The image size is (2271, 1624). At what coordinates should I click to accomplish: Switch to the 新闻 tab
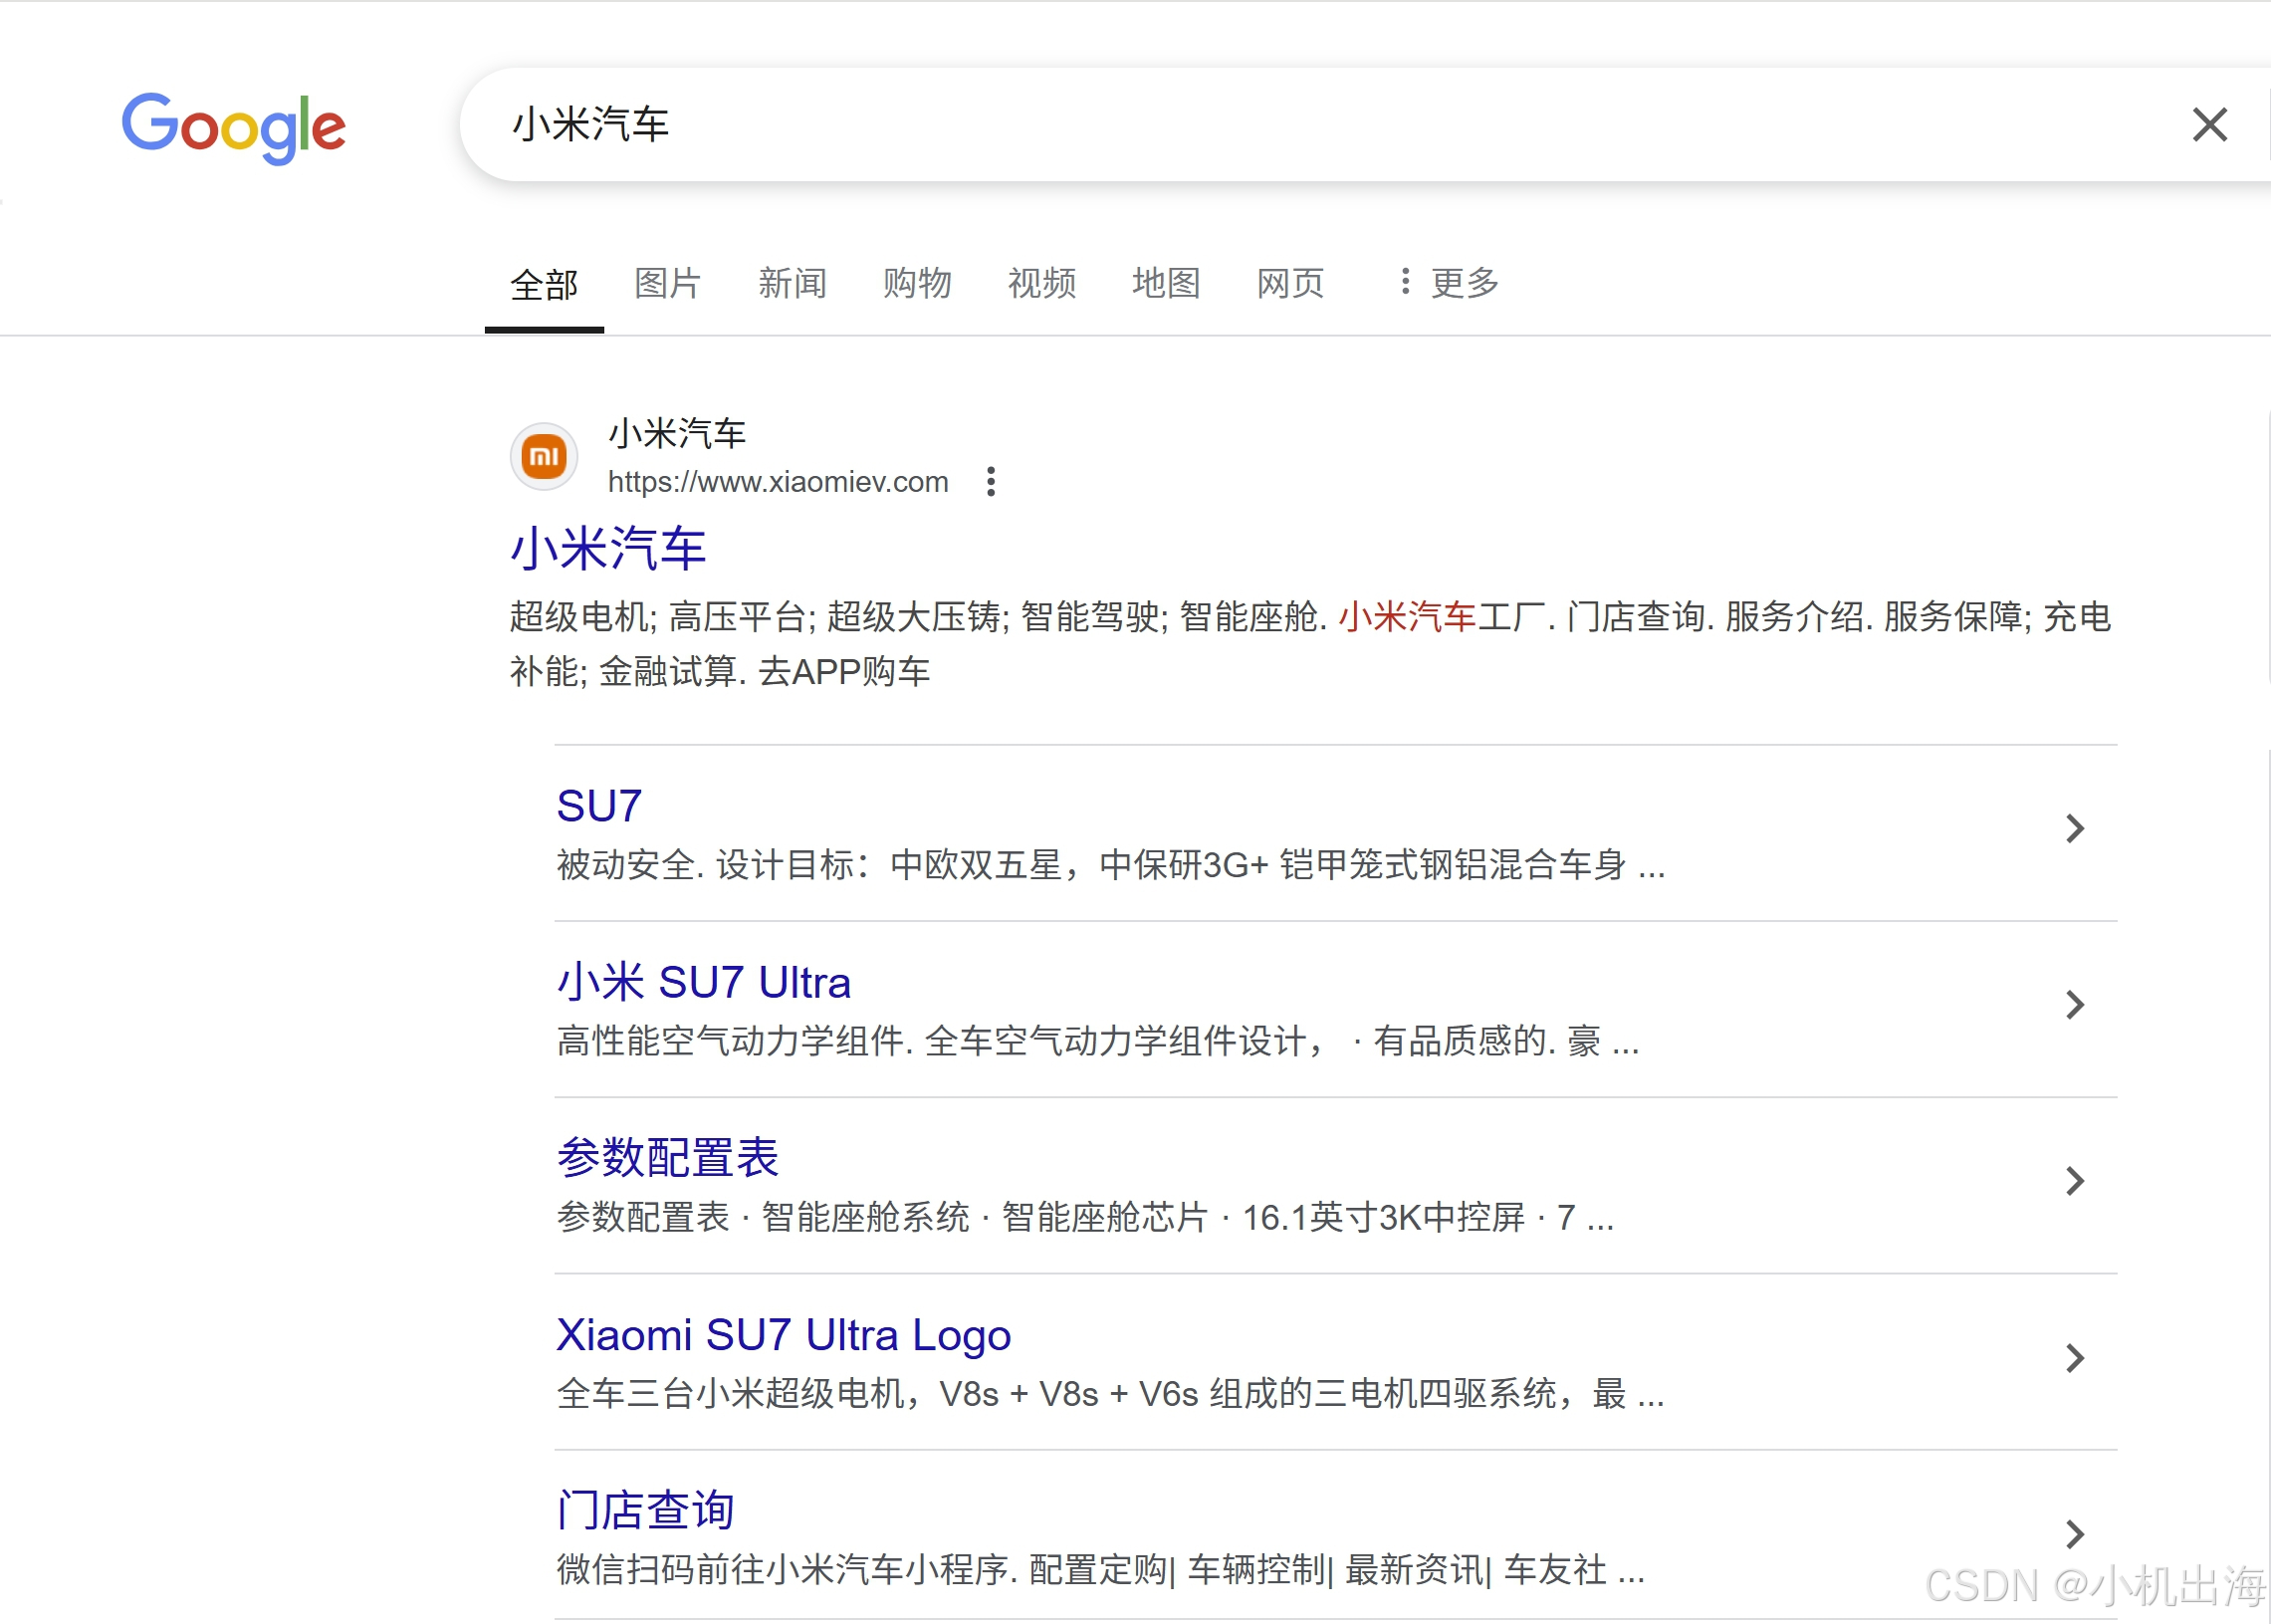(x=792, y=284)
